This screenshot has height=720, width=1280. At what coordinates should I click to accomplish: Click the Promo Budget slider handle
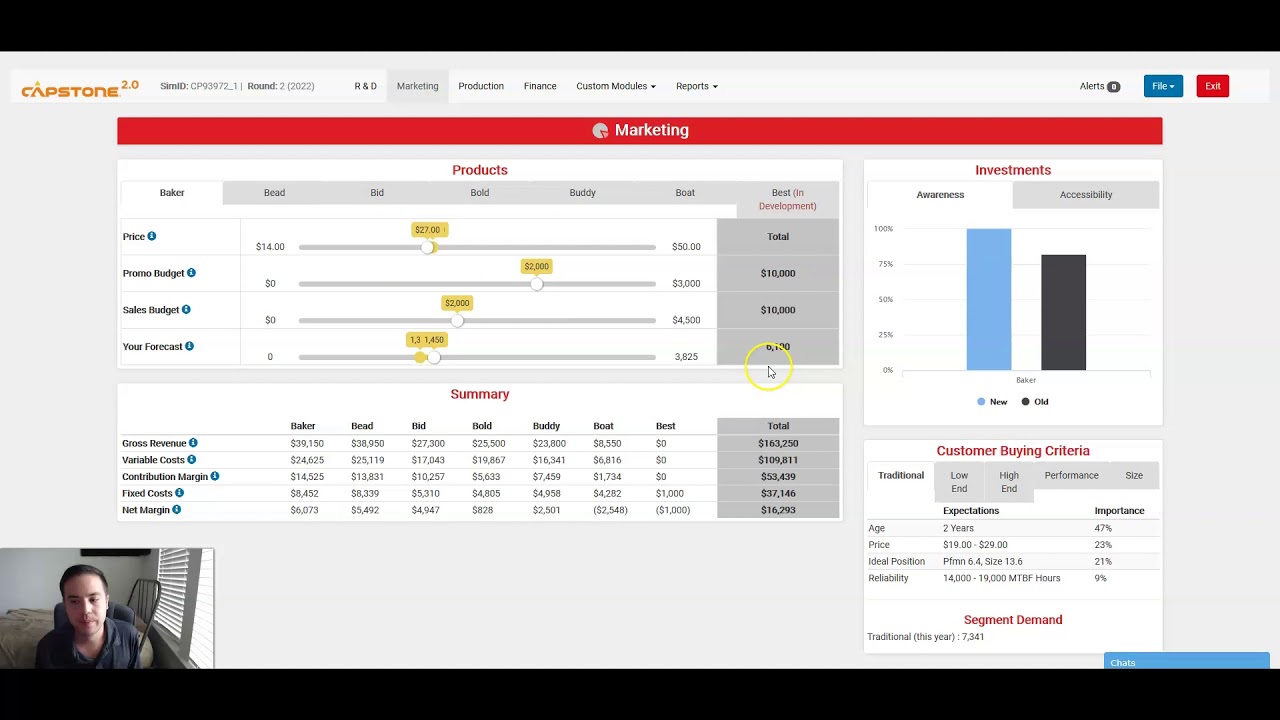(537, 284)
